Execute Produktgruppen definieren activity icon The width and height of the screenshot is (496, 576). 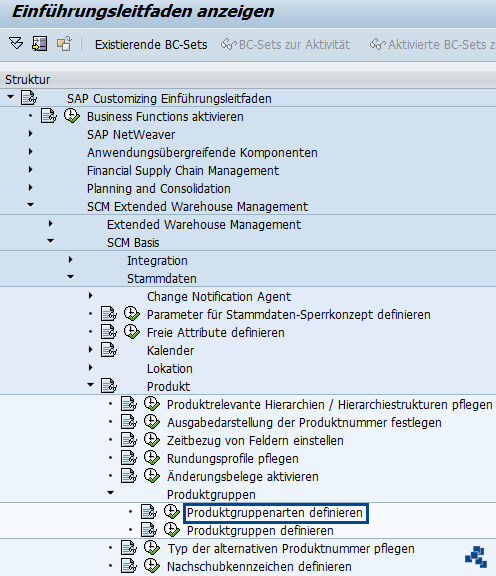point(172,530)
